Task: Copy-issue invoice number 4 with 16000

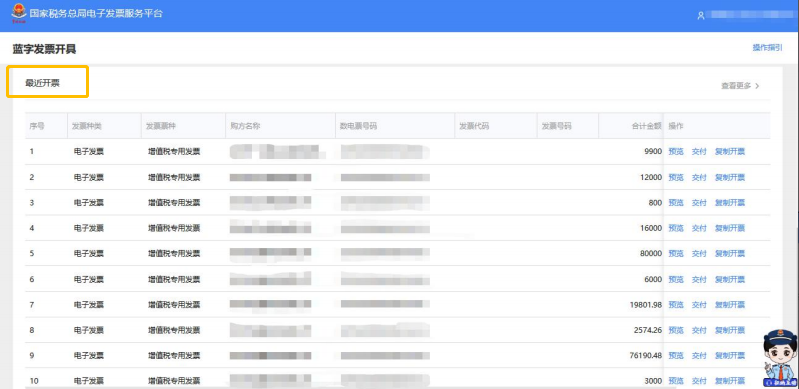Action: pyautogui.click(x=730, y=228)
